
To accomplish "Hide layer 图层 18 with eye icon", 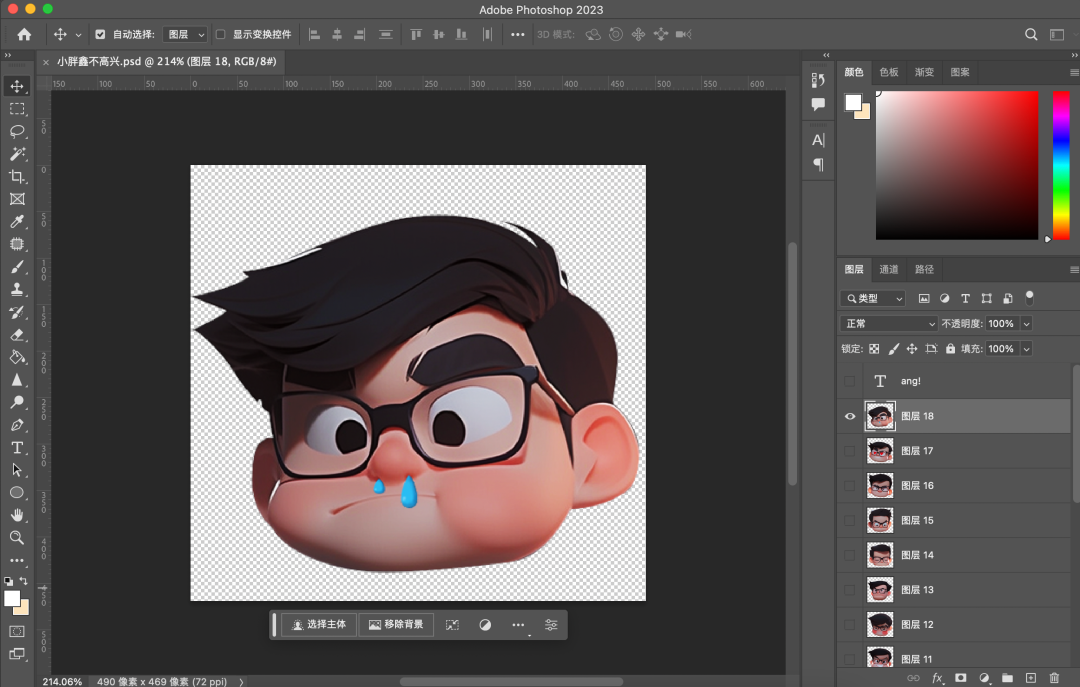I will click(850, 416).
